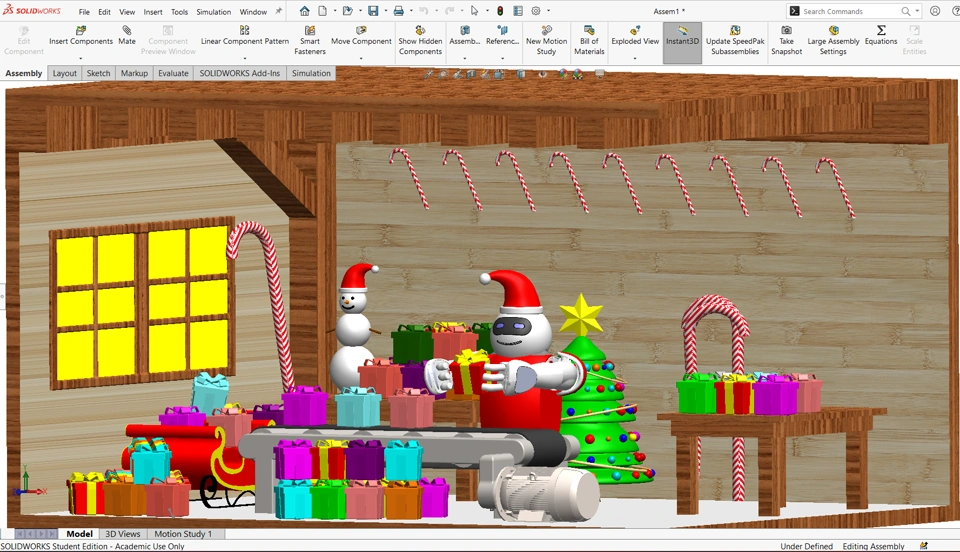Click the Search Commands field
960x552 pixels.
pyautogui.click(x=848, y=11)
